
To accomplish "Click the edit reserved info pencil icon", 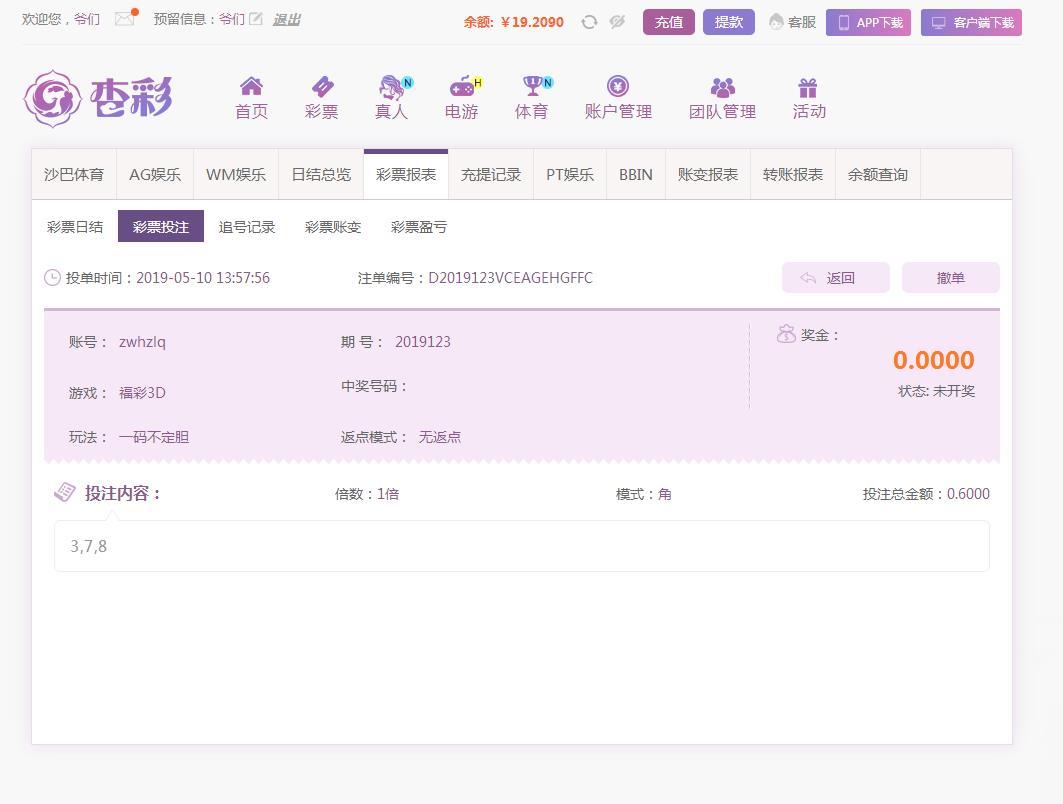I will (256, 19).
